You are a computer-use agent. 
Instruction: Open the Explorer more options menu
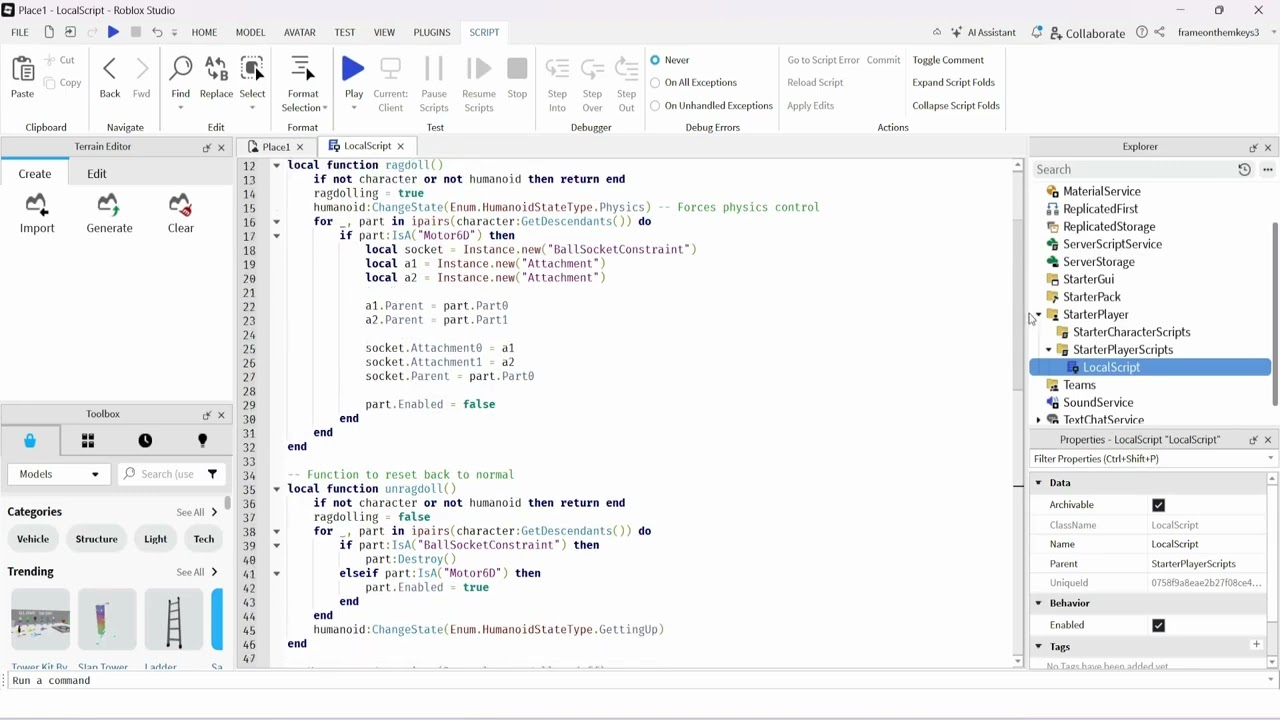pyautogui.click(x=1268, y=170)
